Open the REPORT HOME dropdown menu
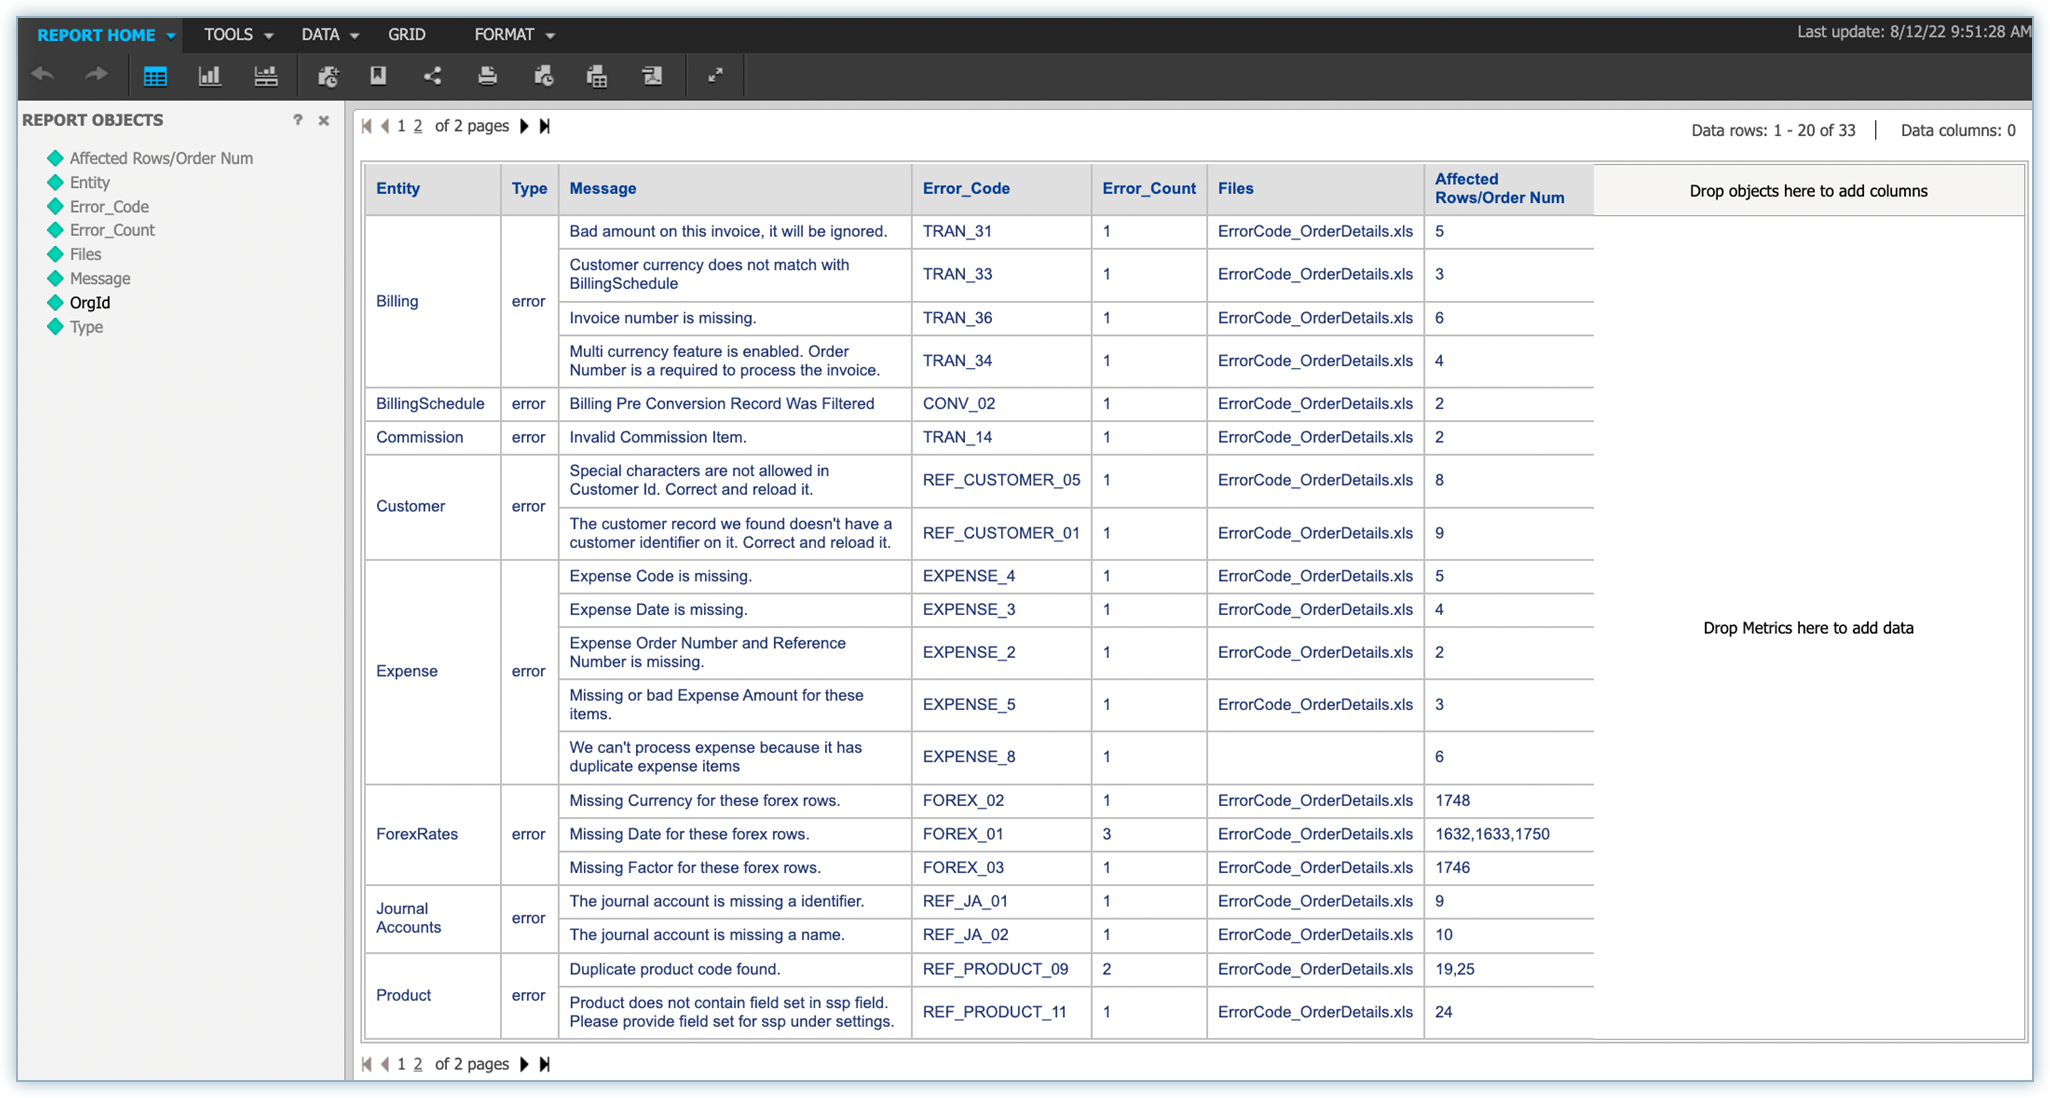Viewport: 2050px width, 1098px height. click(106, 35)
